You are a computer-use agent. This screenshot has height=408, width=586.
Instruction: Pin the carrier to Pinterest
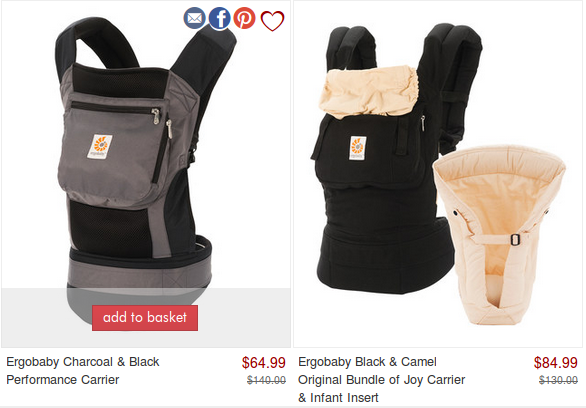click(244, 18)
